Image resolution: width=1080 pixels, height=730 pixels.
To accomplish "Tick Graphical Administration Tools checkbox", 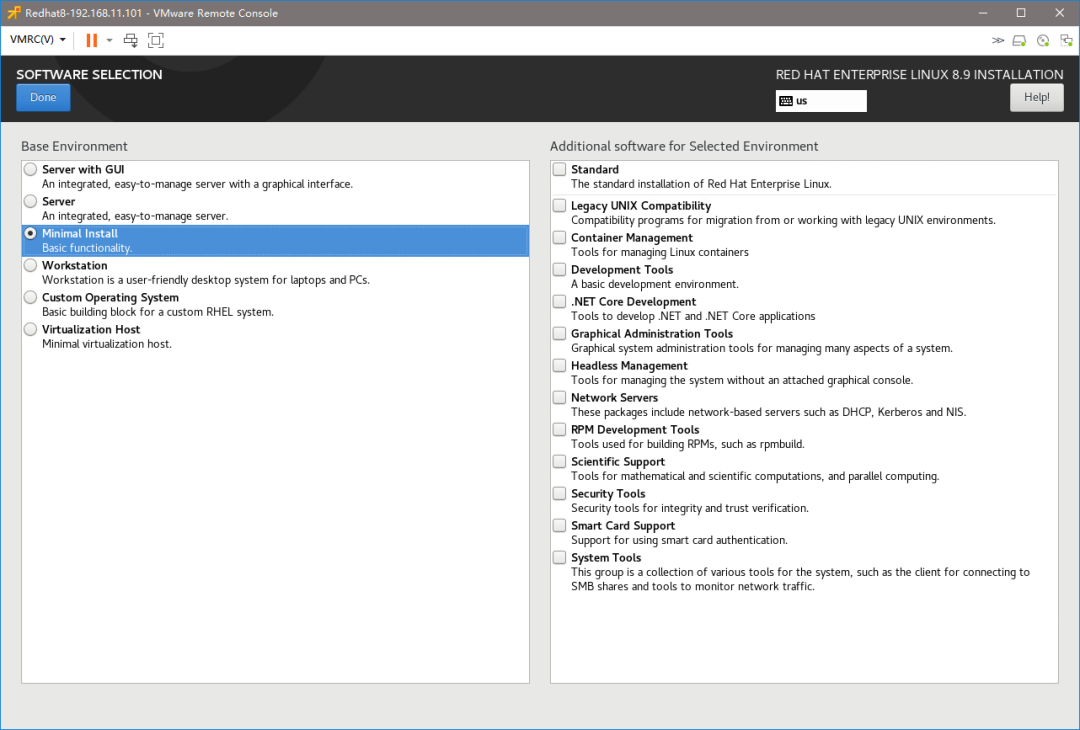I will (x=559, y=333).
